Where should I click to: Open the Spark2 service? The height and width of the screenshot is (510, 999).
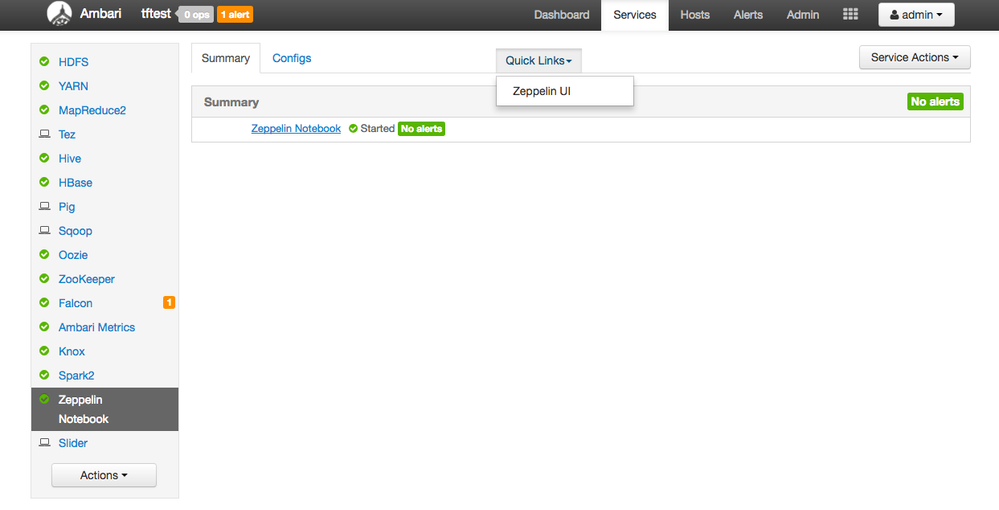pos(76,375)
